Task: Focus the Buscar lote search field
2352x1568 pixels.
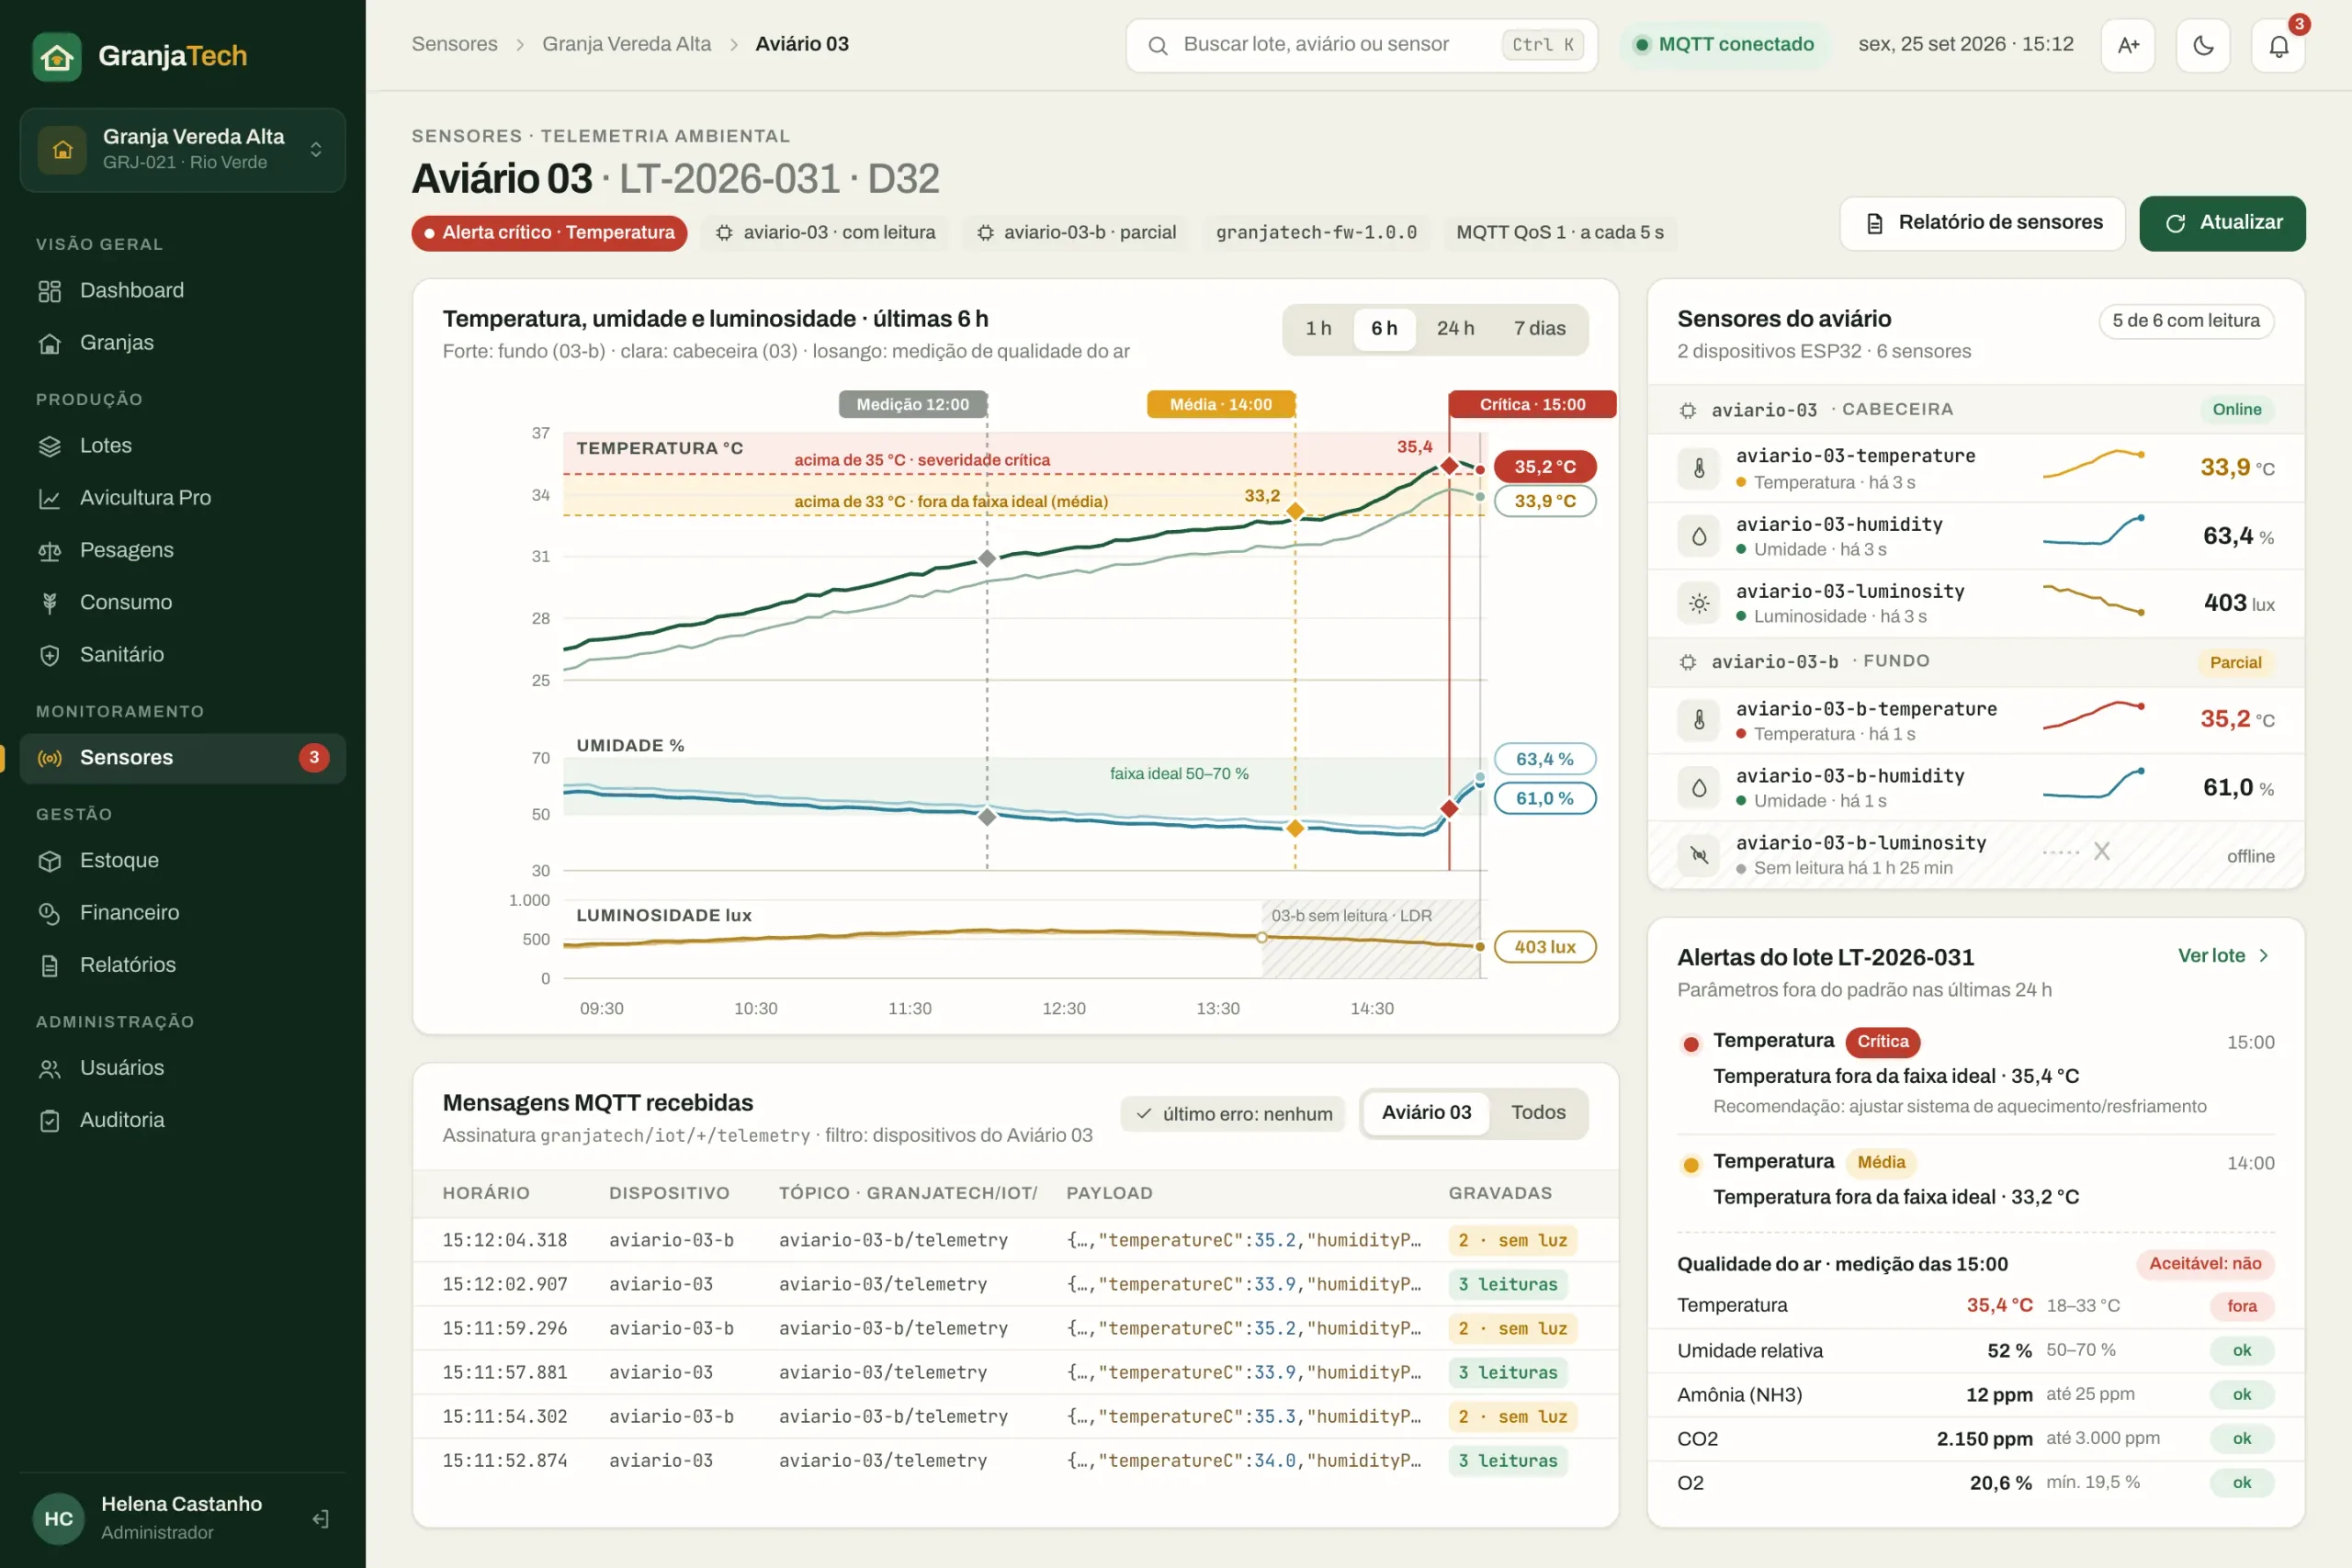Action: tap(1361, 45)
